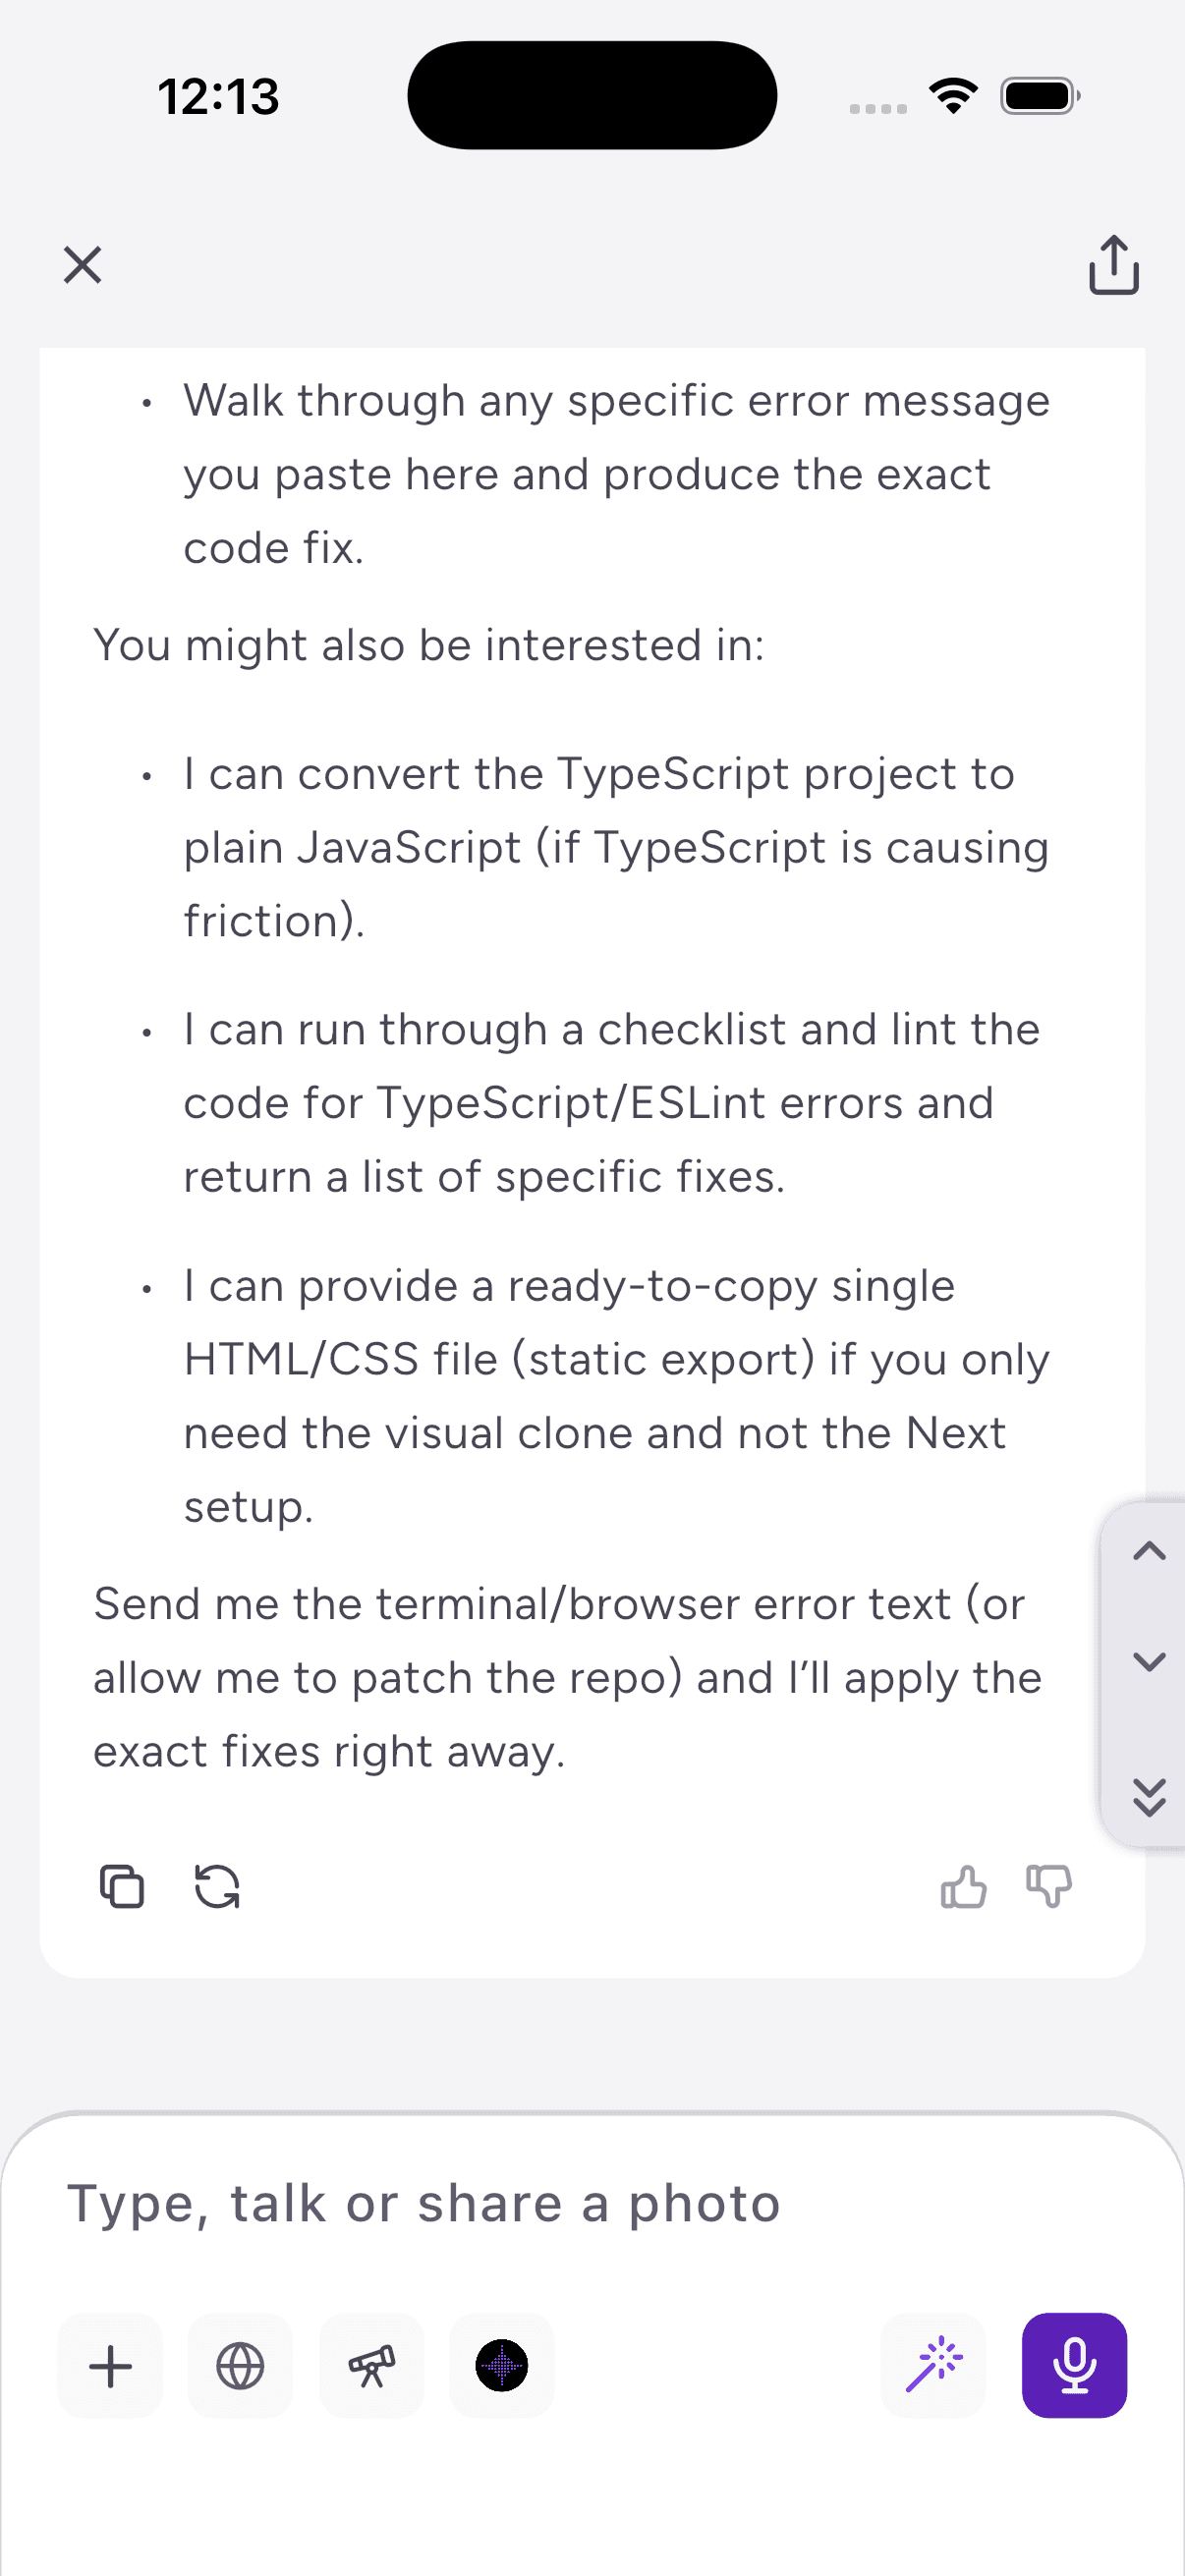Open the magic wand enhance tool
Screen dimensions: 1185x2576
click(933, 2365)
